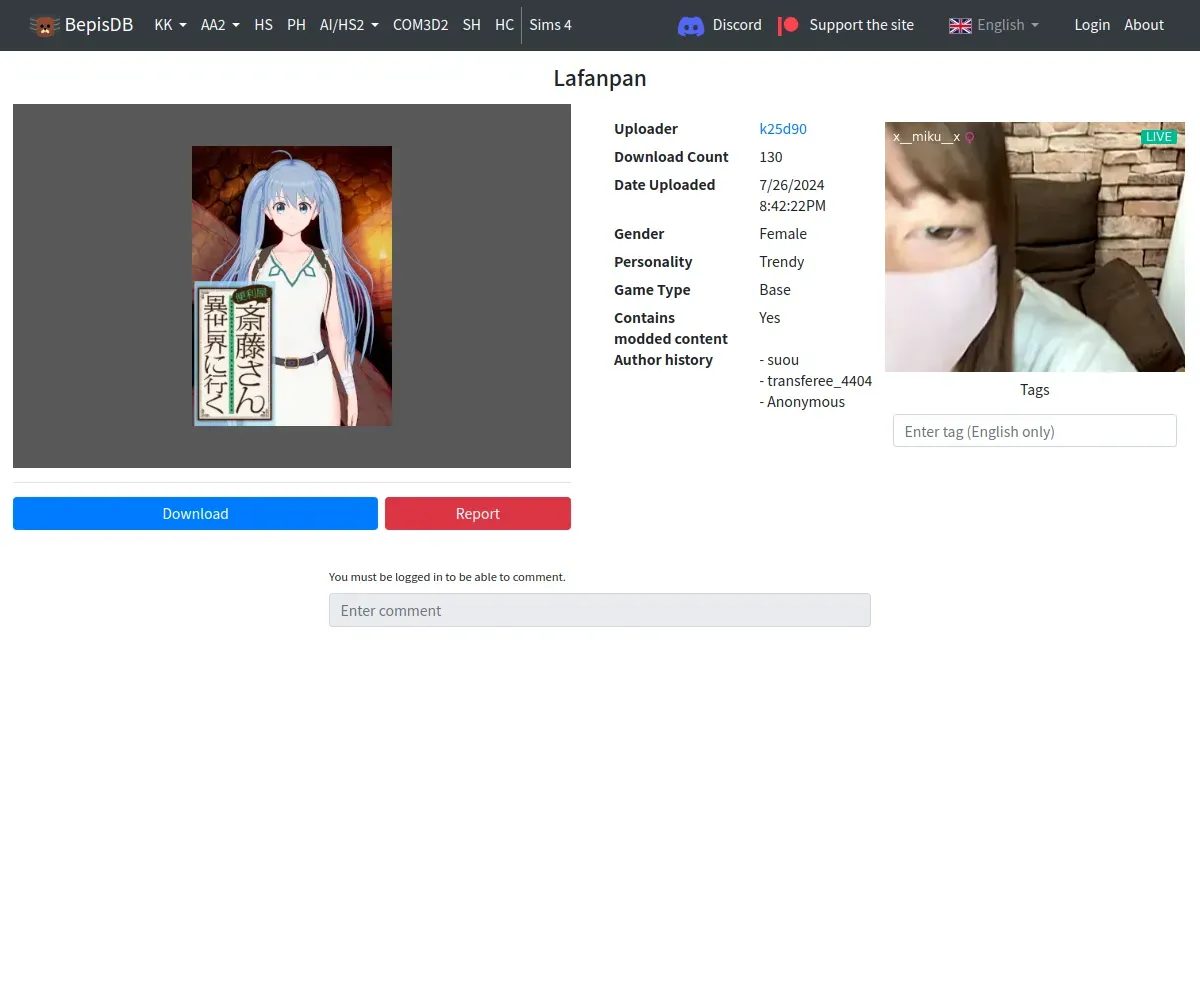Expand the AA2 dropdown menu
The image size is (1200, 1000).
(x=220, y=25)
